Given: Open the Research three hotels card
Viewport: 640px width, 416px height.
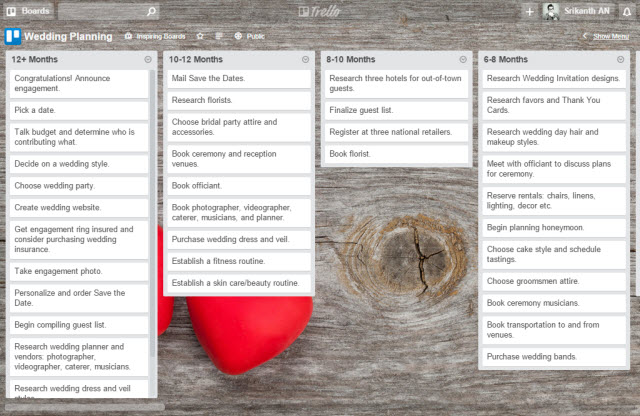Looking at the screenshot, I should (x=396, y=84).
